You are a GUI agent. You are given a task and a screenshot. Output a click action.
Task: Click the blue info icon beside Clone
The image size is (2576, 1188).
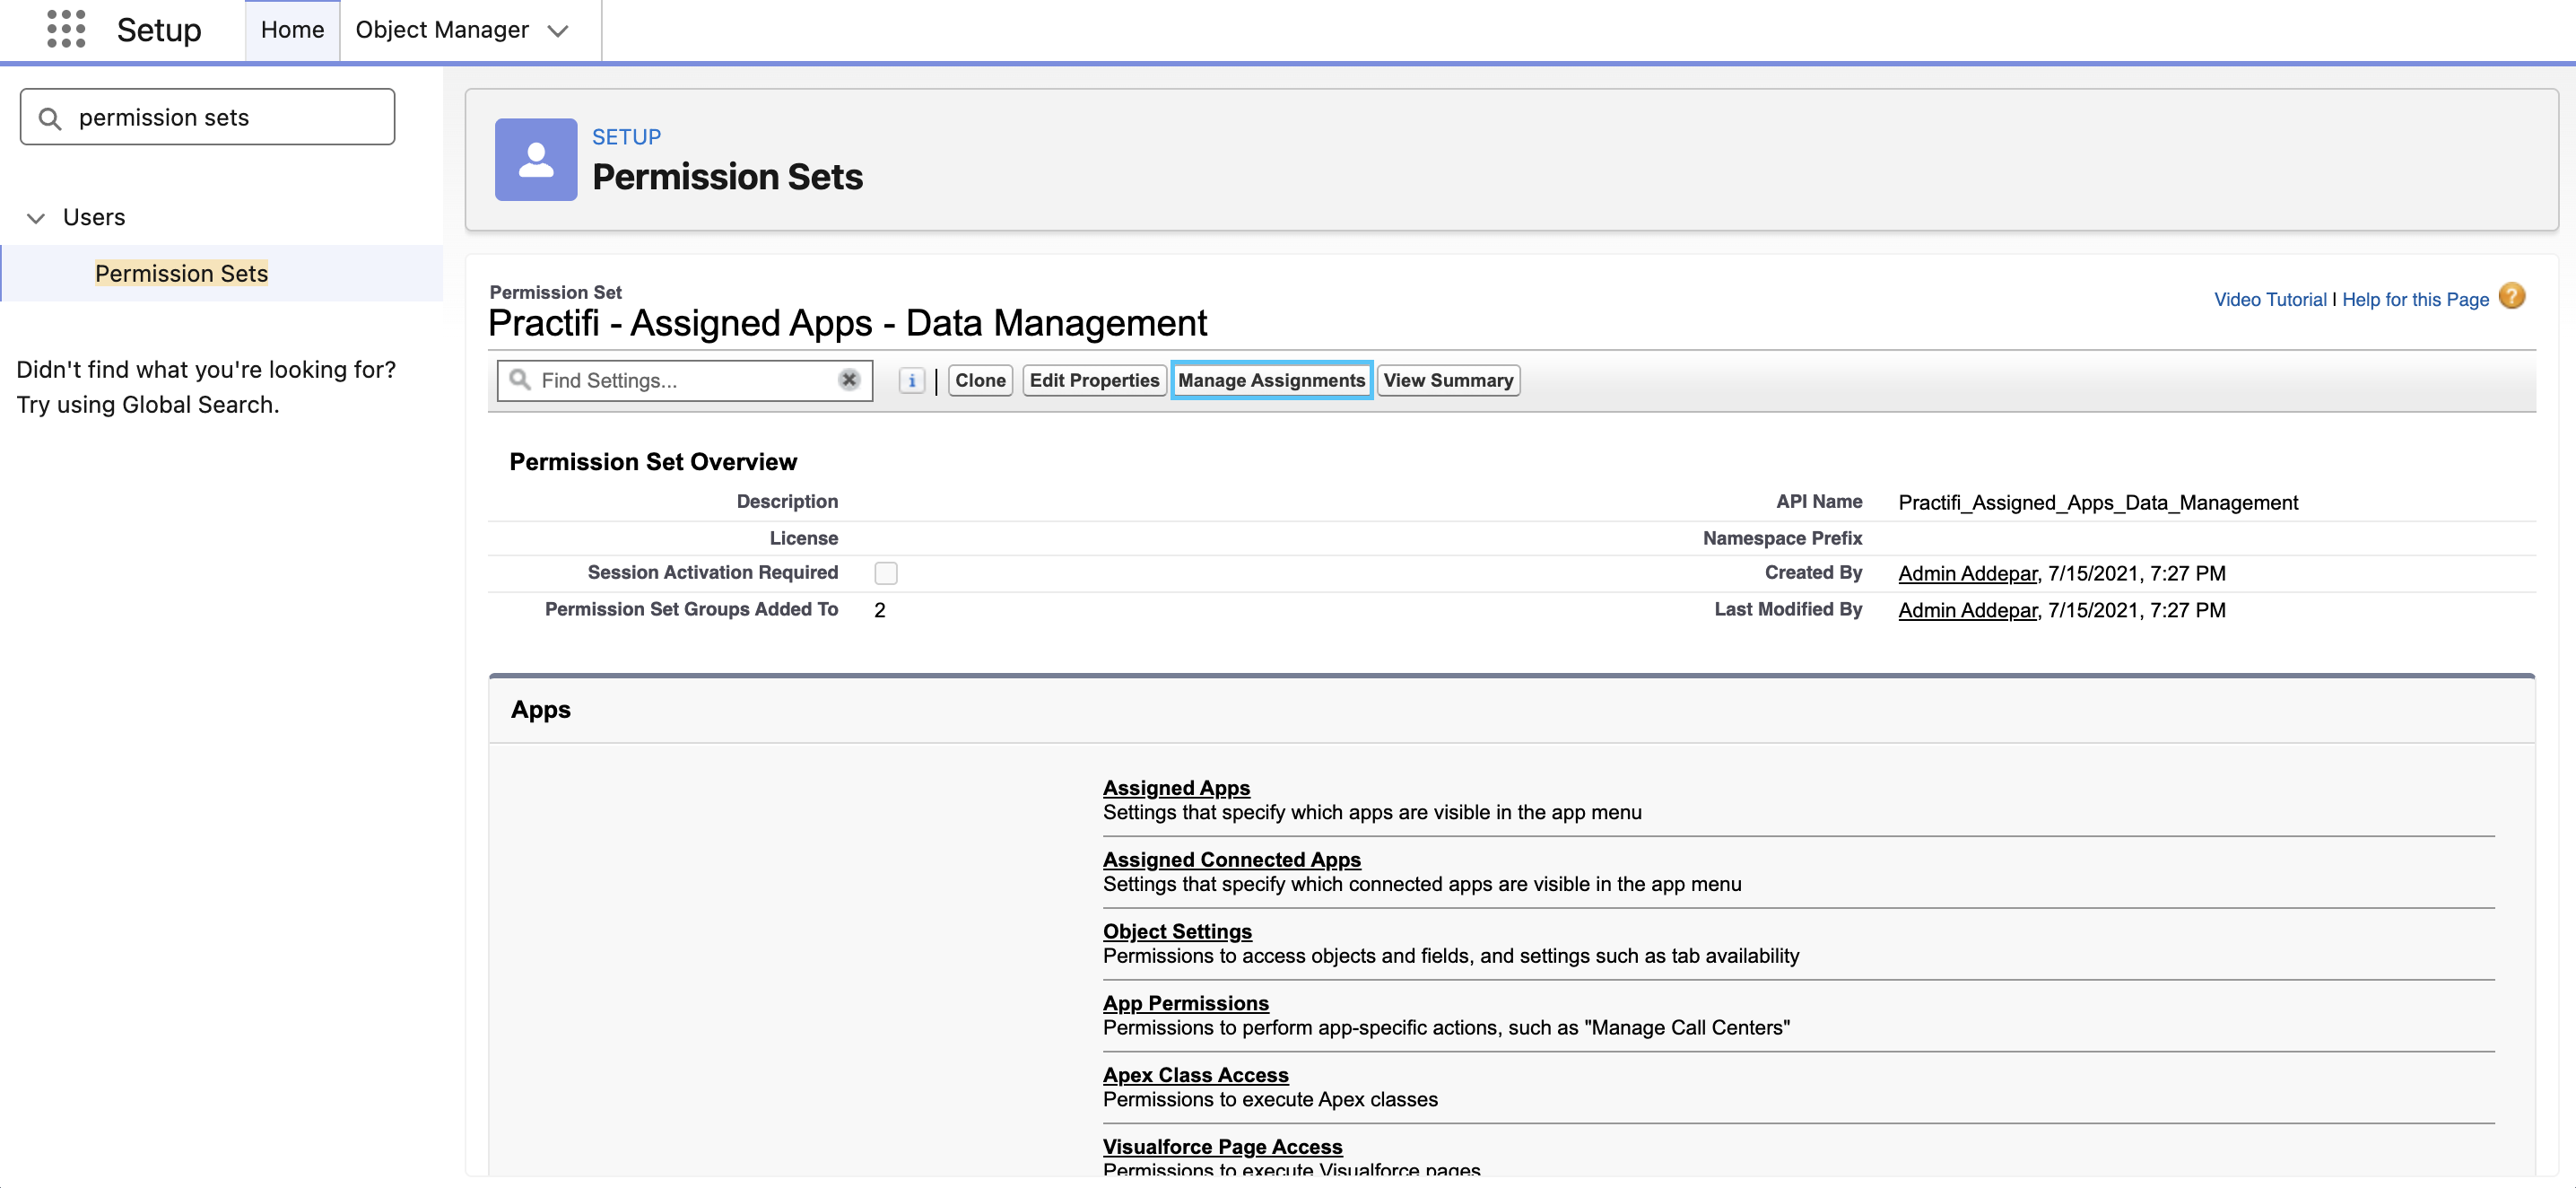[911, 380]
